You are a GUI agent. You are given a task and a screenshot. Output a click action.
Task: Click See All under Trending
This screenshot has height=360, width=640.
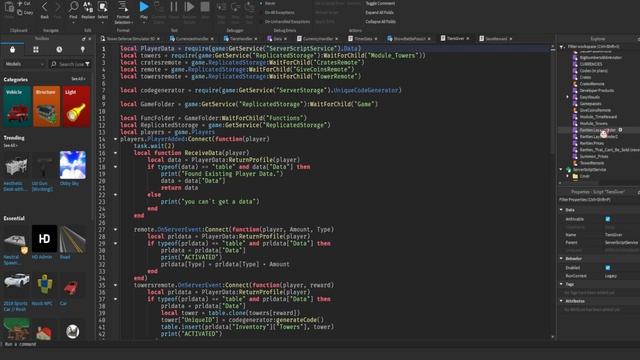pos(11,145)
